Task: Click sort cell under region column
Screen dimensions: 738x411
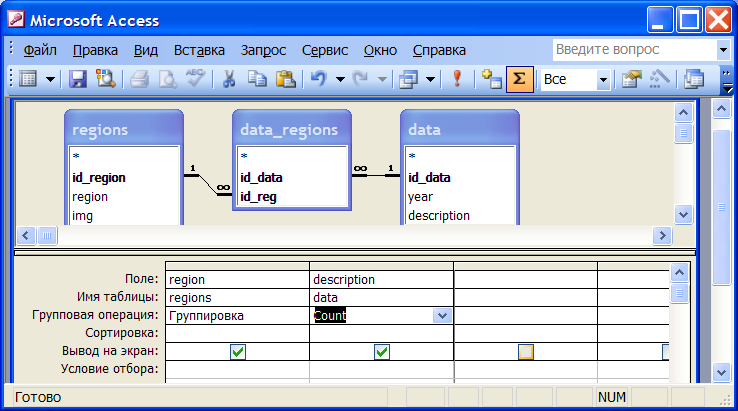Action: coord(237,333)
